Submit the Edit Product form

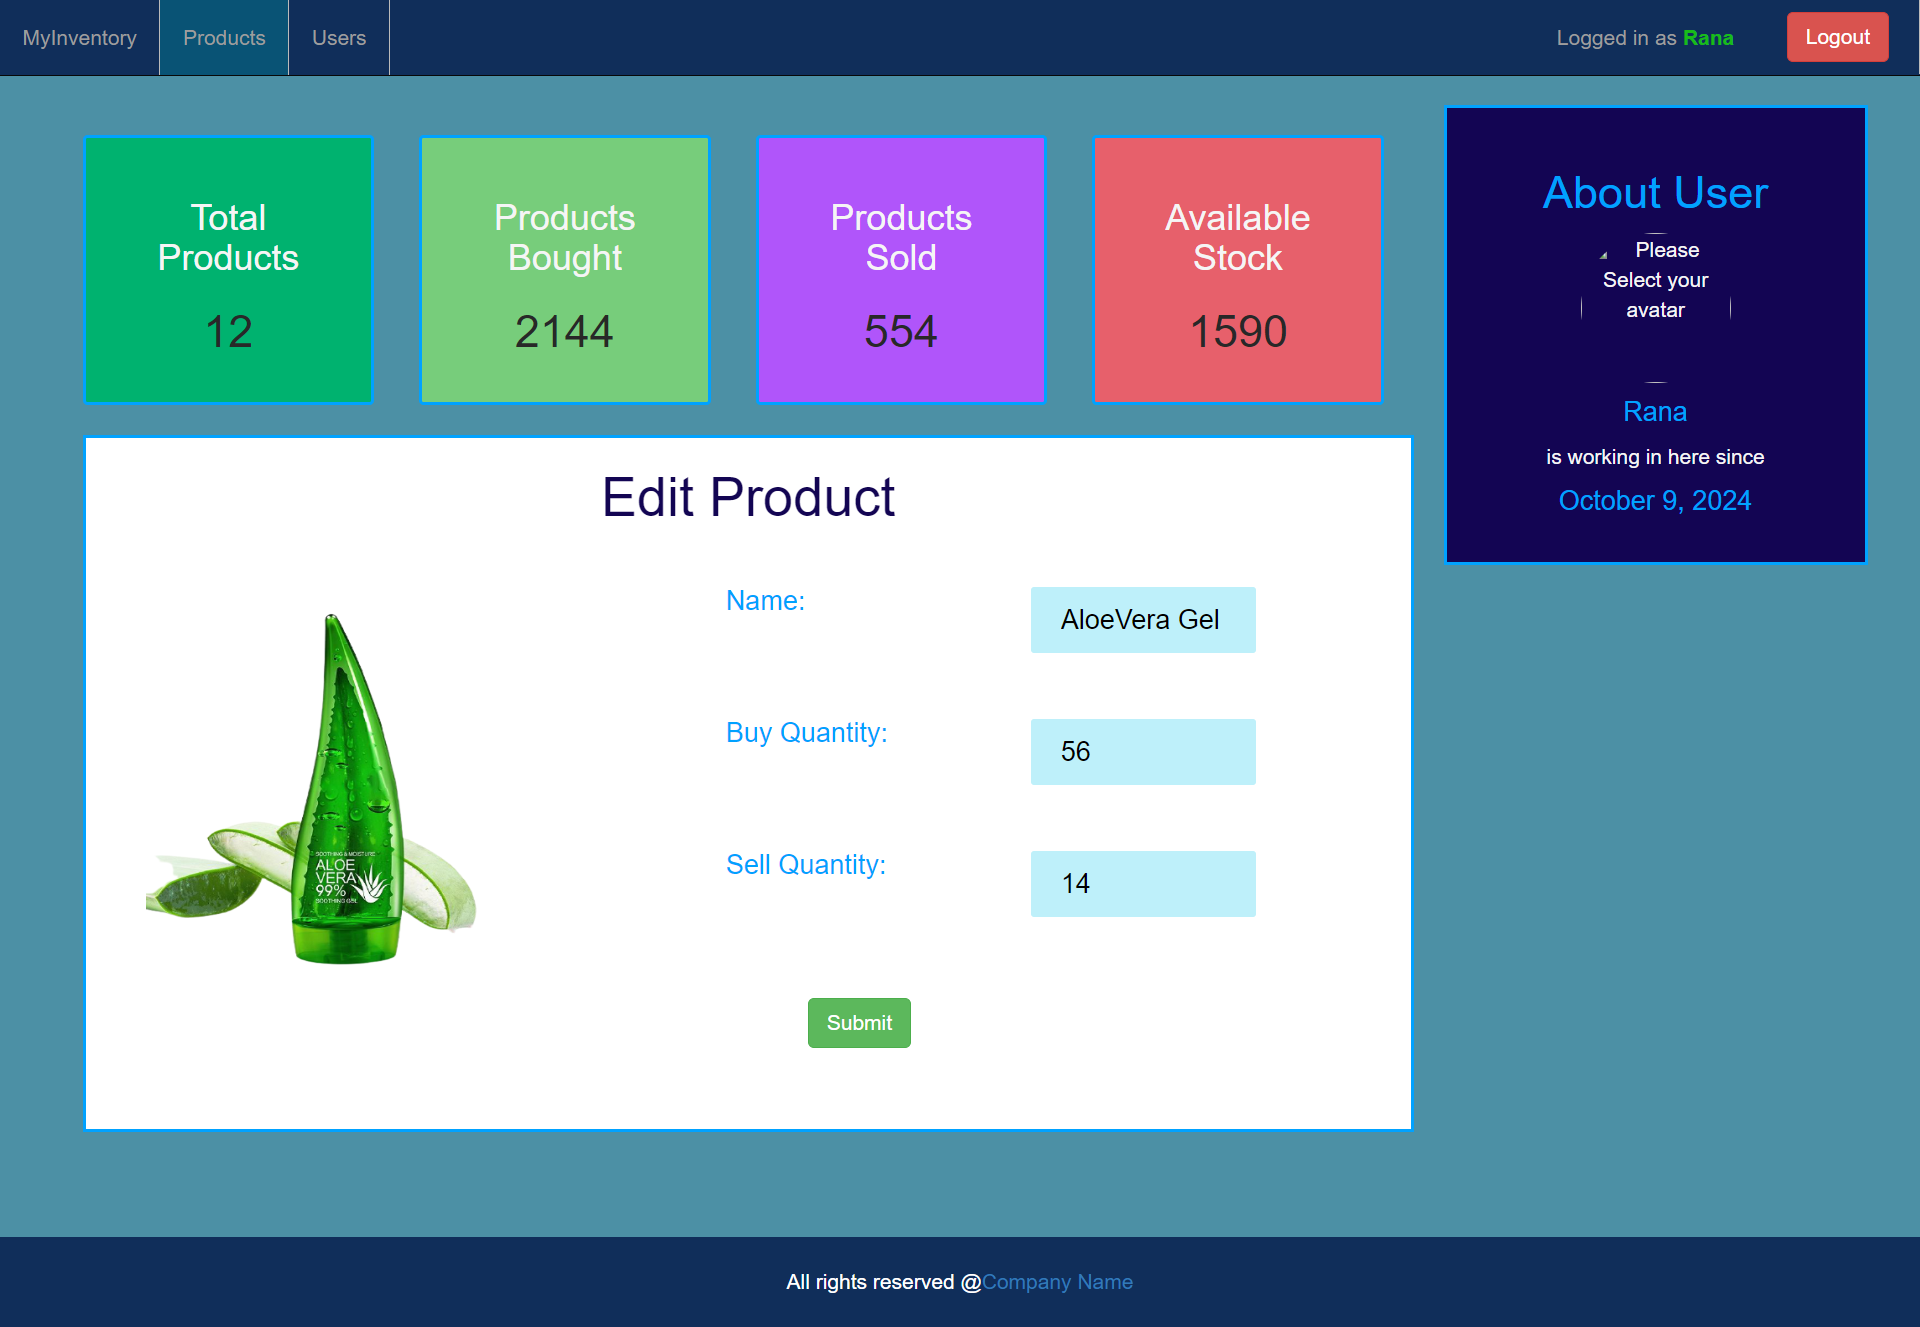tap(859, 1023)
